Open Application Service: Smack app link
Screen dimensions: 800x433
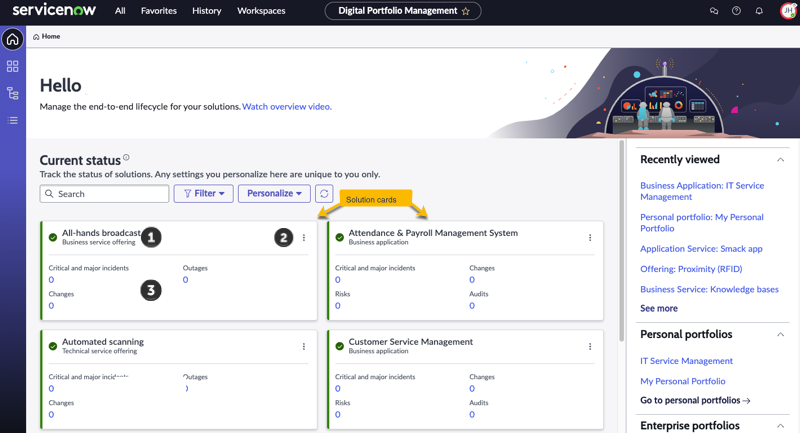(701, 249)
